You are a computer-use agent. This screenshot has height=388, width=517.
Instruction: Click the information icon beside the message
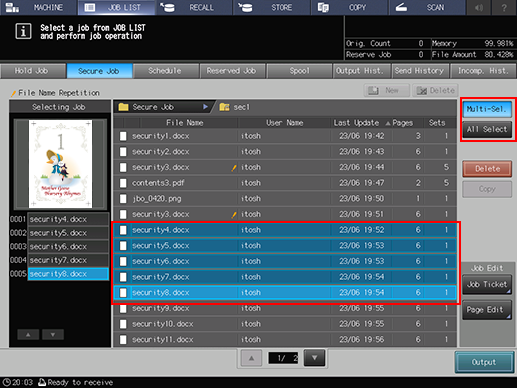23,31
